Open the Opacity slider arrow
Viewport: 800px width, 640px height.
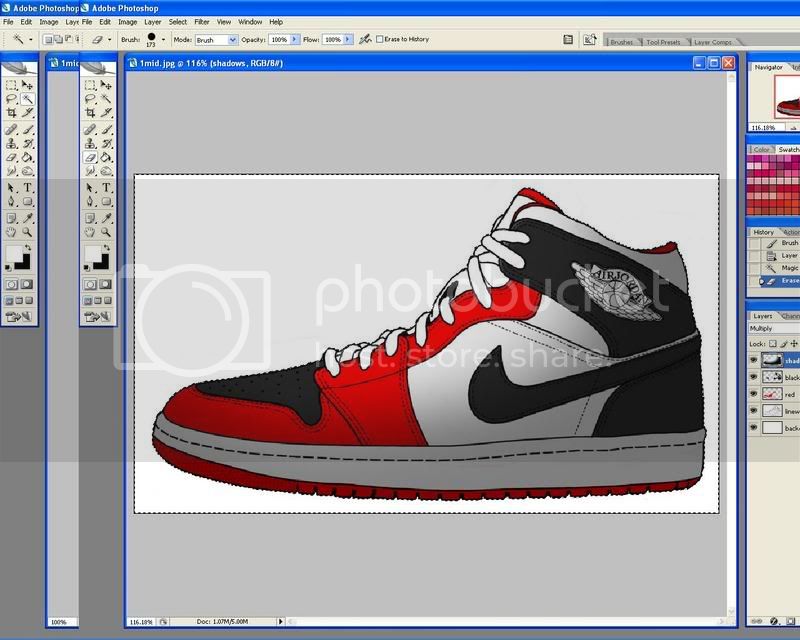tap(294, 39)
